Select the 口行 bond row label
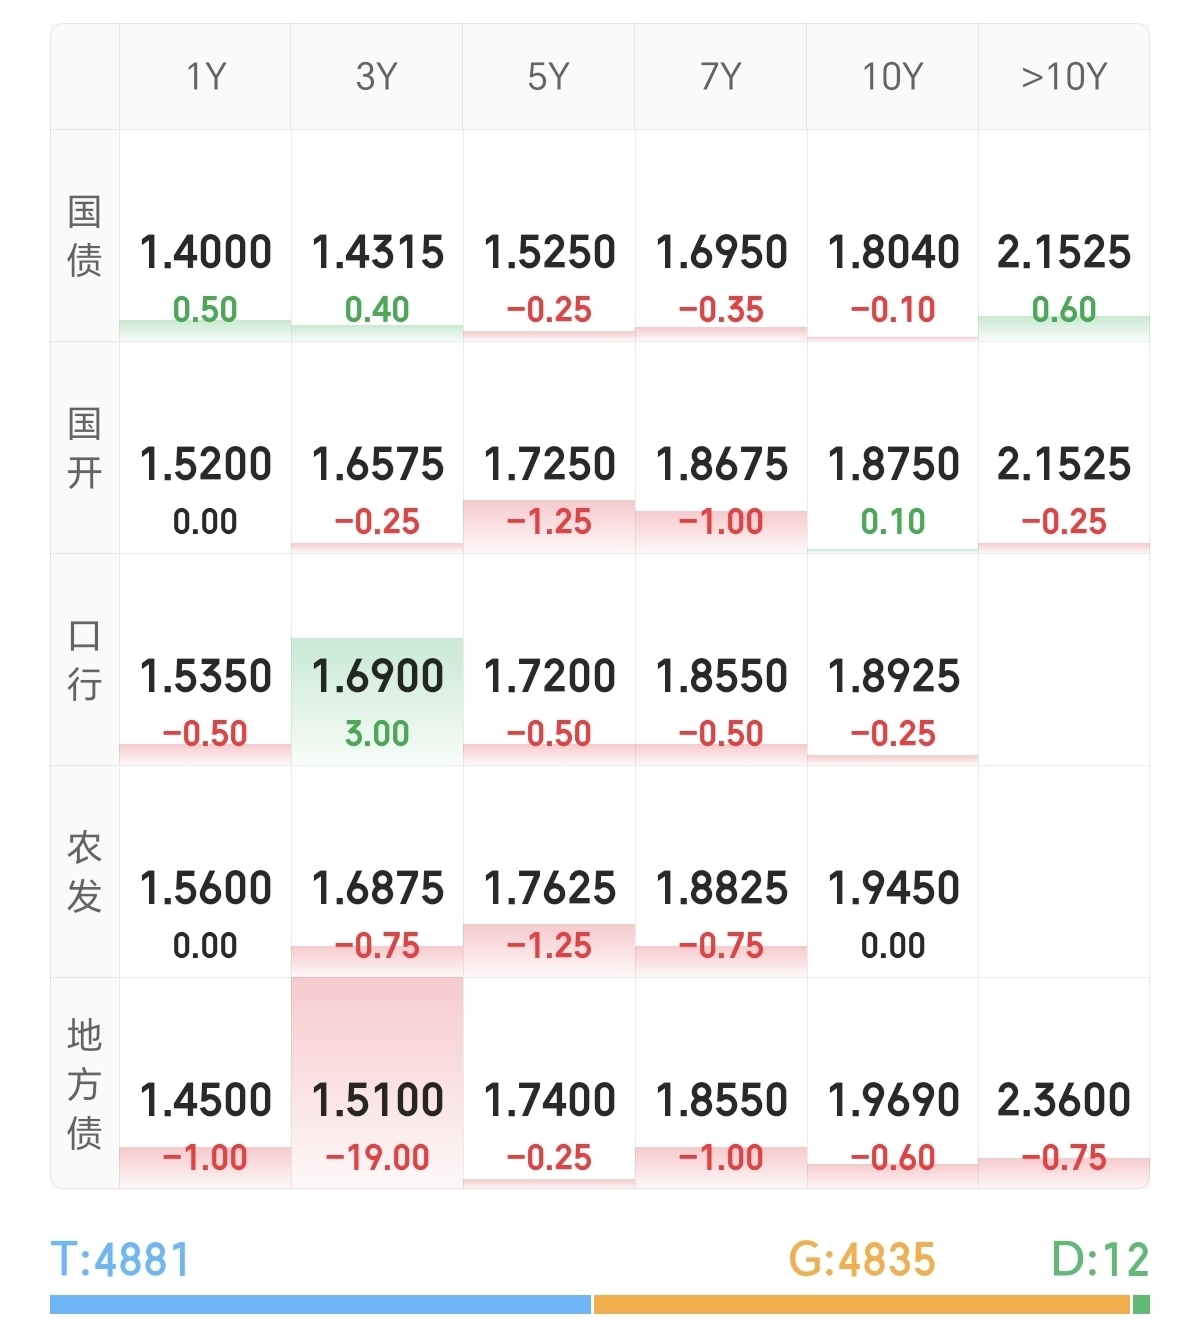Image resolution: width=1200 pixels, height=1332 pixels. (x=85, y=660)
